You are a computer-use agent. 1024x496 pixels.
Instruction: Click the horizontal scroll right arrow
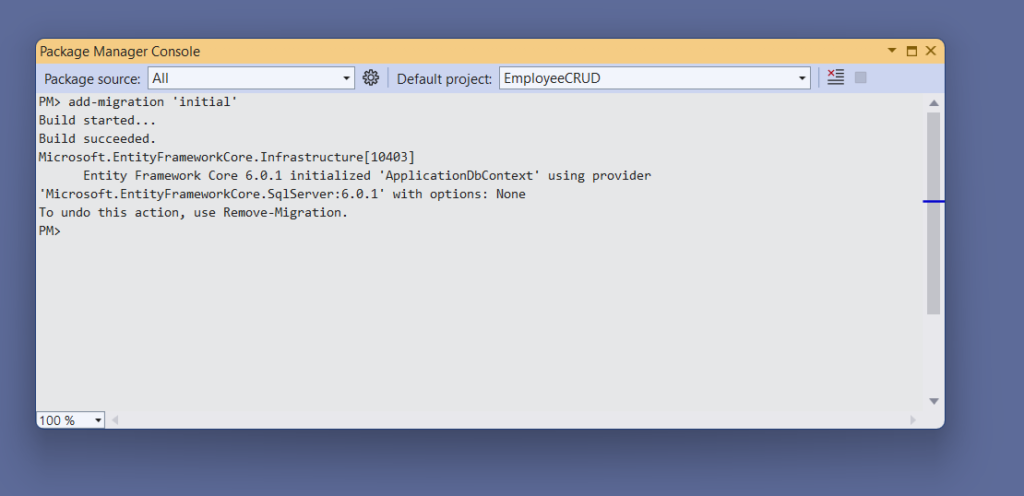pos(912,421)
